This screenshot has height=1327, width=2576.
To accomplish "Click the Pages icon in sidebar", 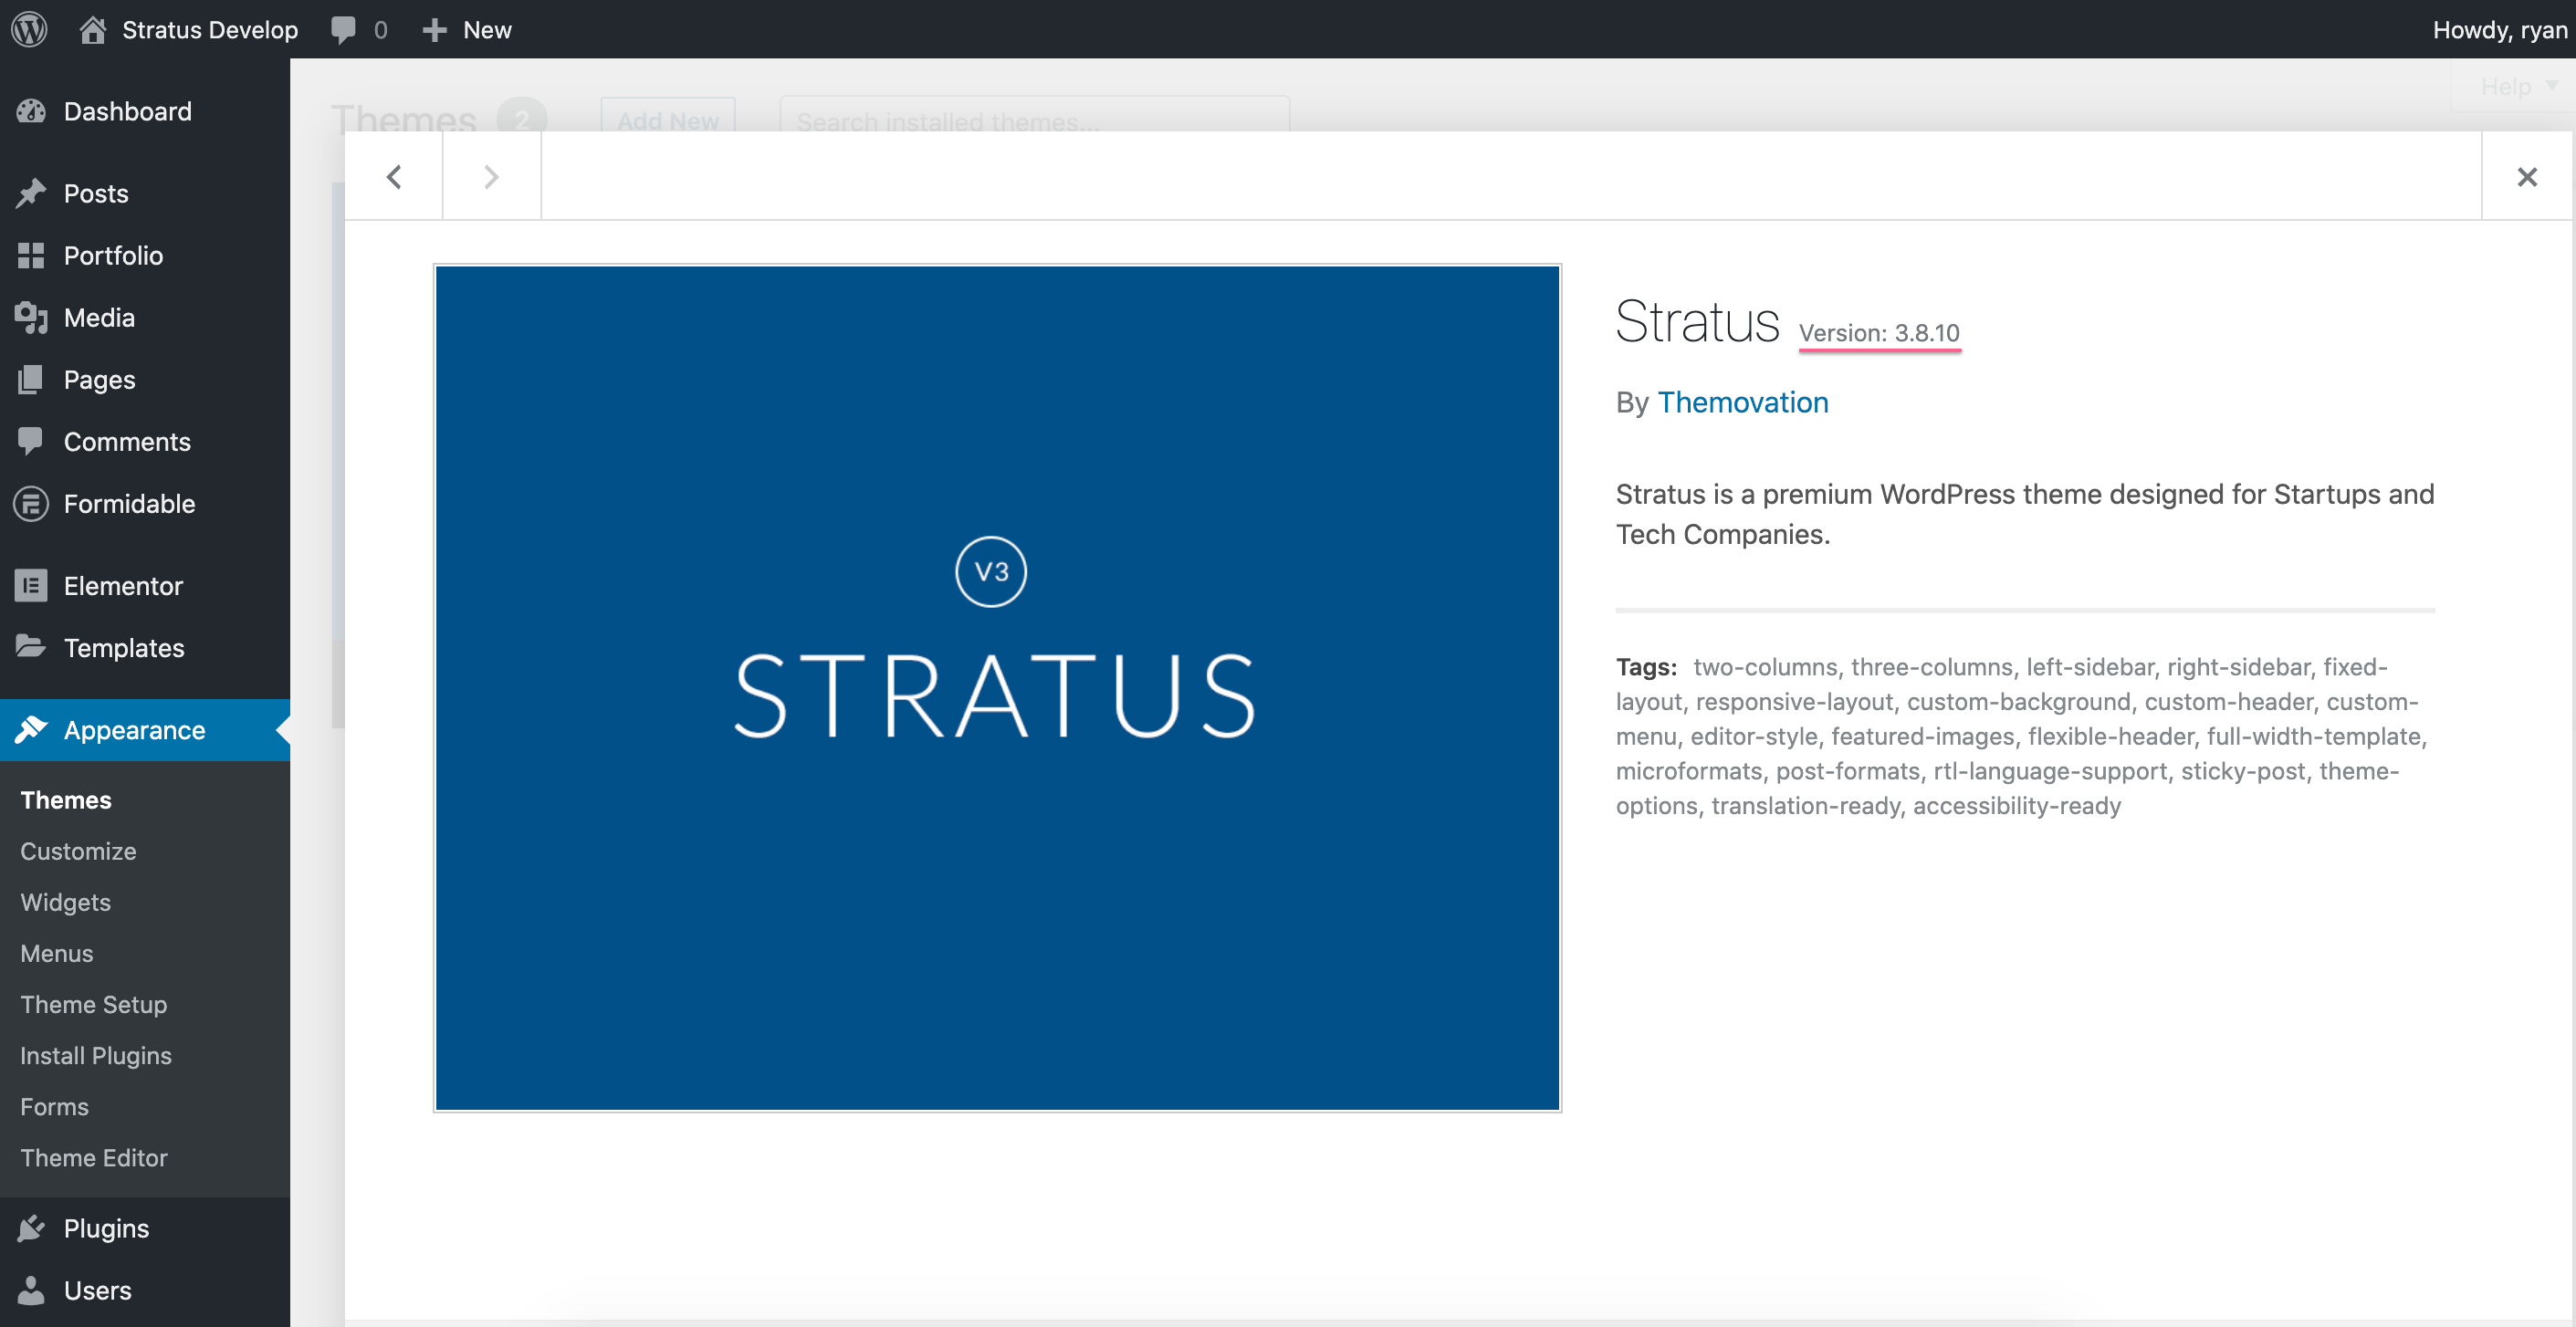I will pos(31,379).
